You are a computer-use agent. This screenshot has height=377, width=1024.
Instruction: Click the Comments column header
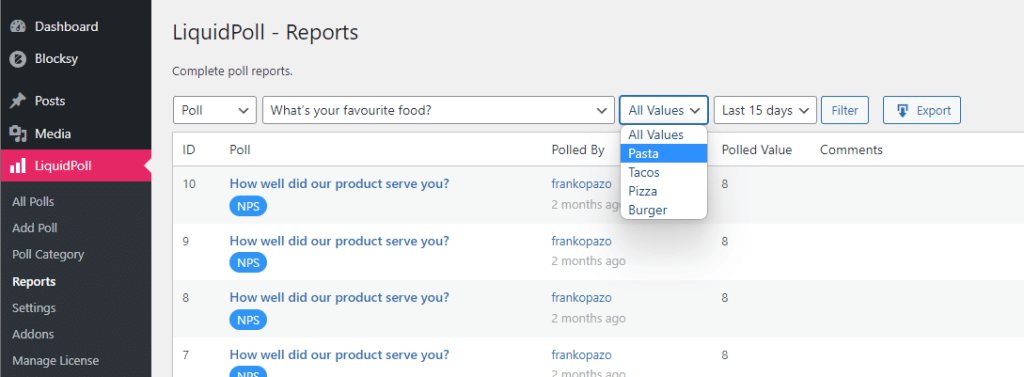851,150
